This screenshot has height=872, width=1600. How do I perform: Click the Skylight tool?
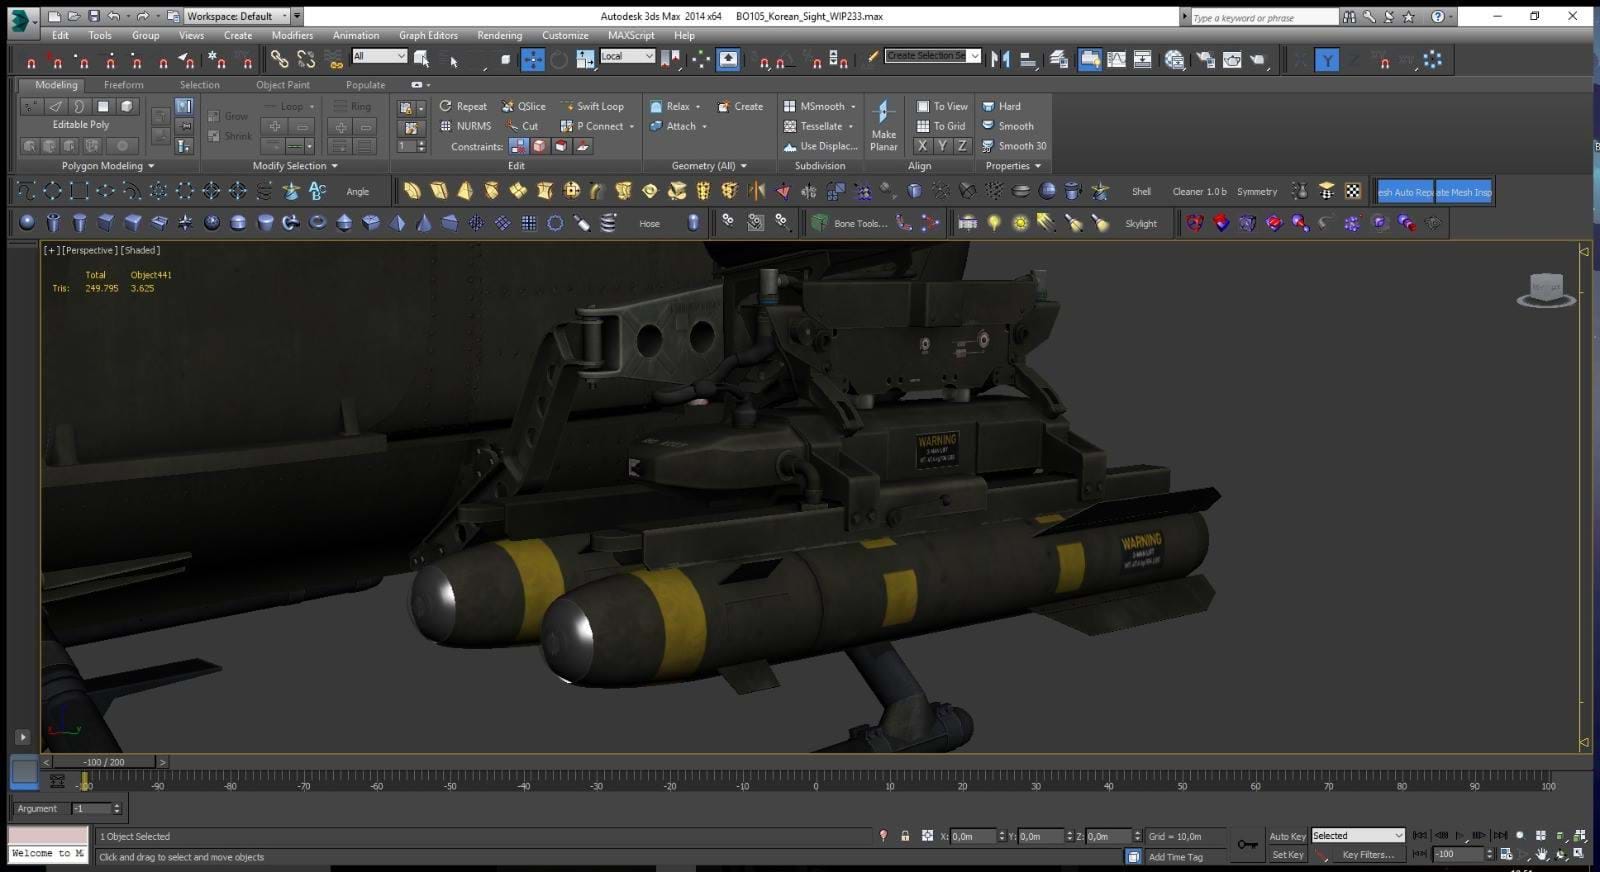[x=1141, y=224]
